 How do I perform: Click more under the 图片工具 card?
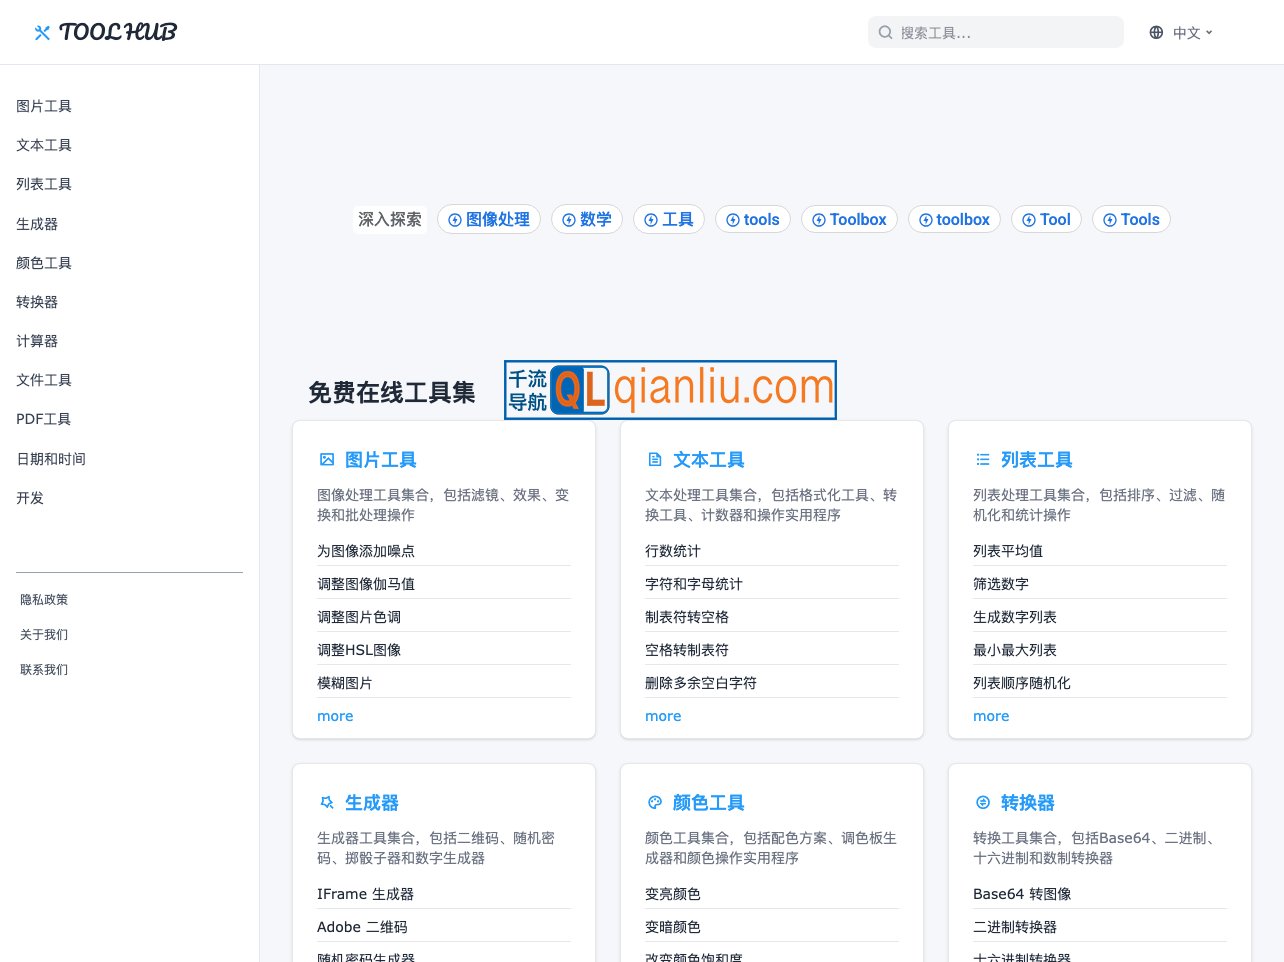click(335, 716)
